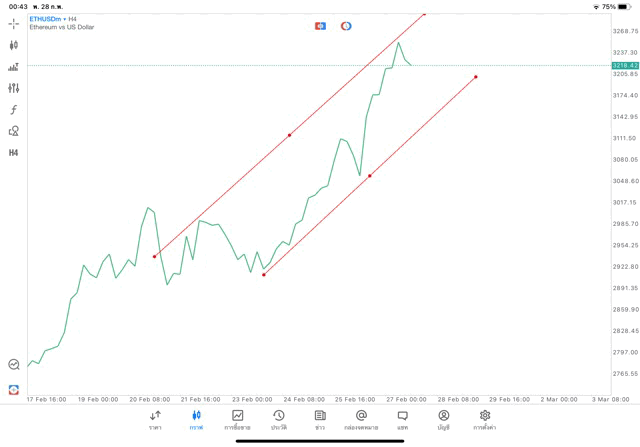The width and height of the screenshot is (640, 447).
Task: Open the บัญชี (Accounts) tab
Action: pyautogui.click(x=443, y=420)
